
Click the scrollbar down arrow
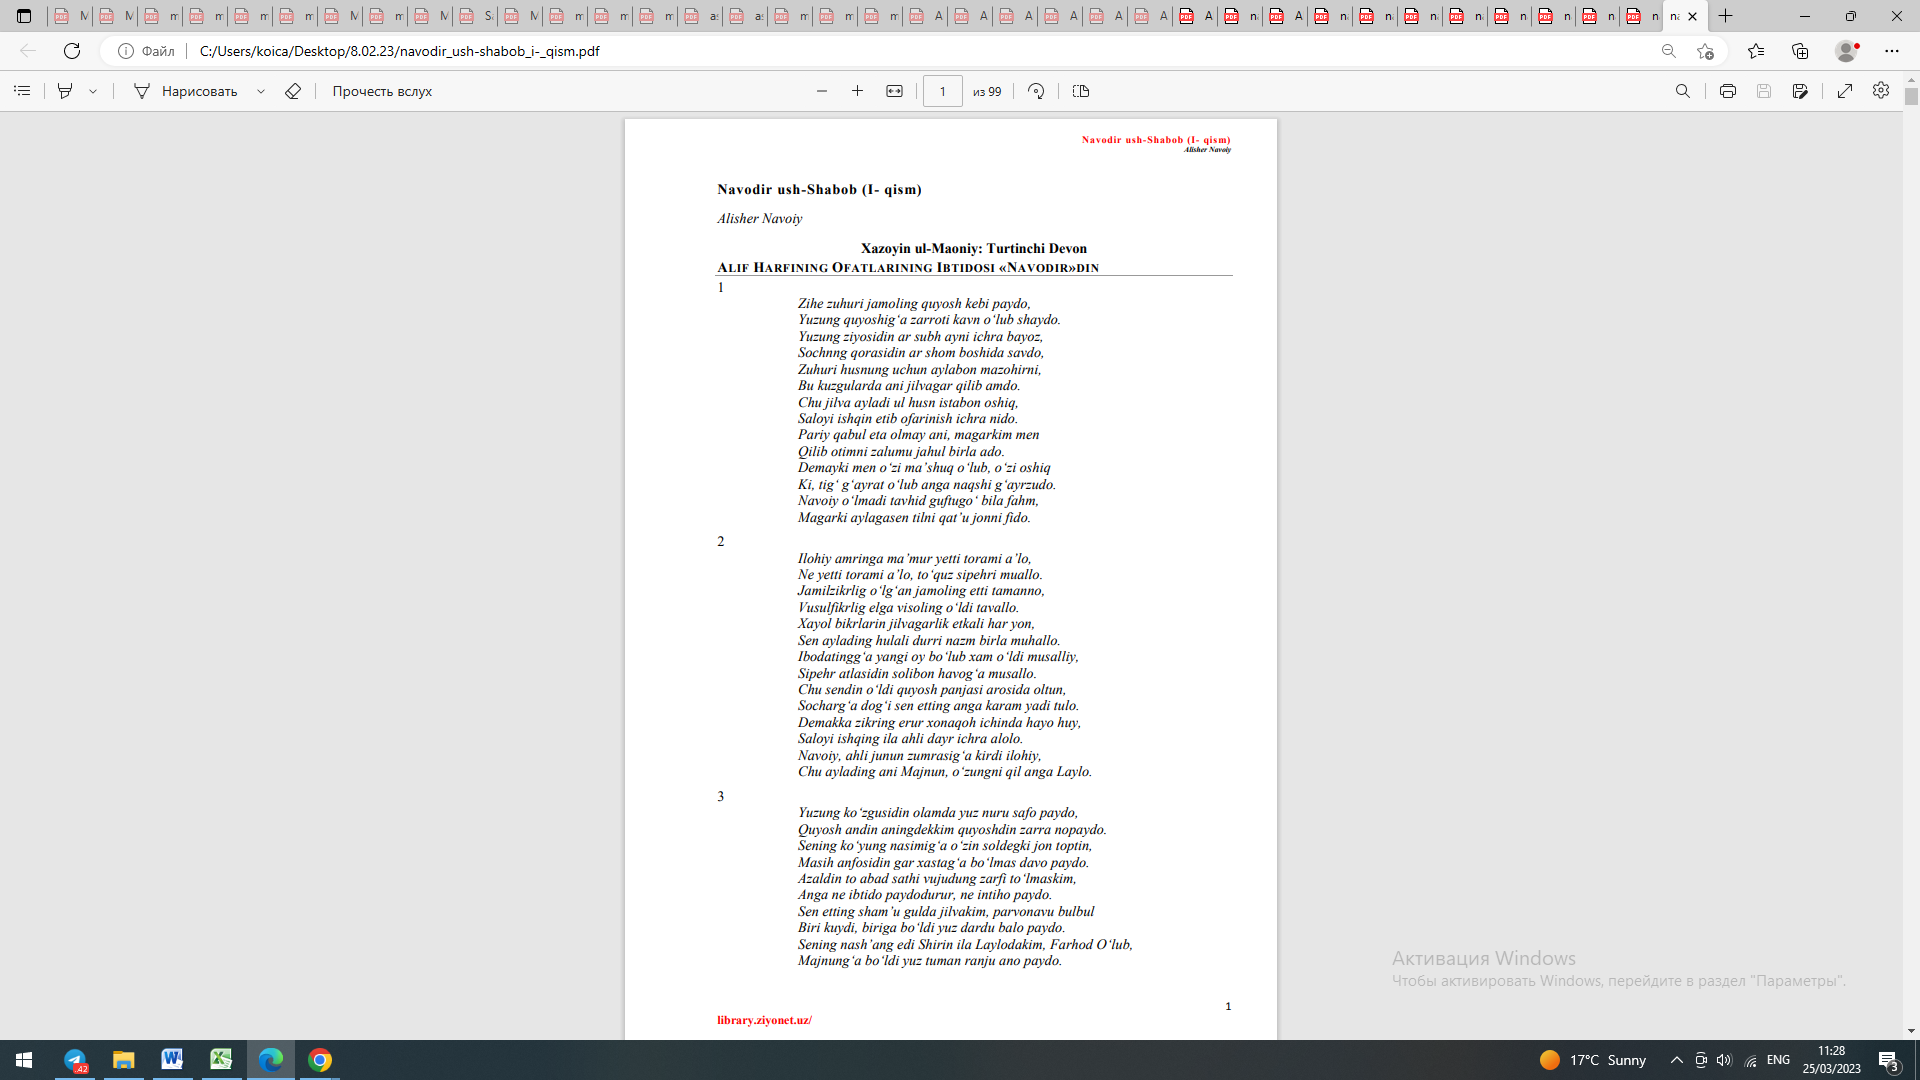[1911, 1031]
